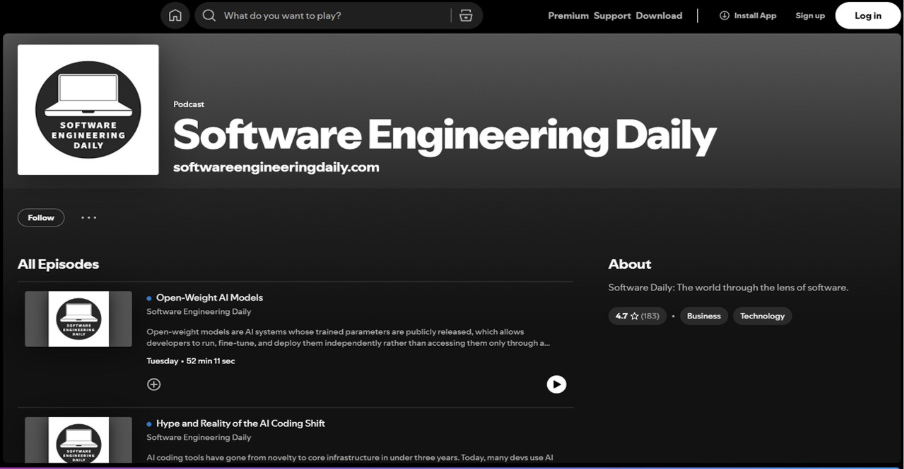Image resolution: width=904 pixels, height=469 pixels.
Task: Click the Open-weight models episode description
Action: click(x=348, y=337)
